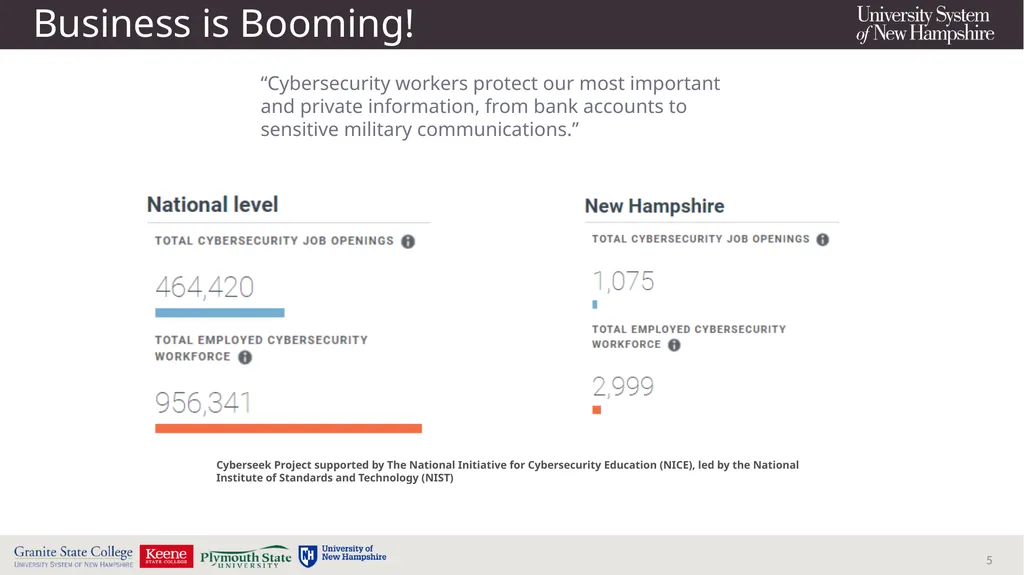The width and height of the screenshot is (1024, 575).
Task: Select the 1,075 New Hampshire openings number
Action: click(x=623, y=281)
